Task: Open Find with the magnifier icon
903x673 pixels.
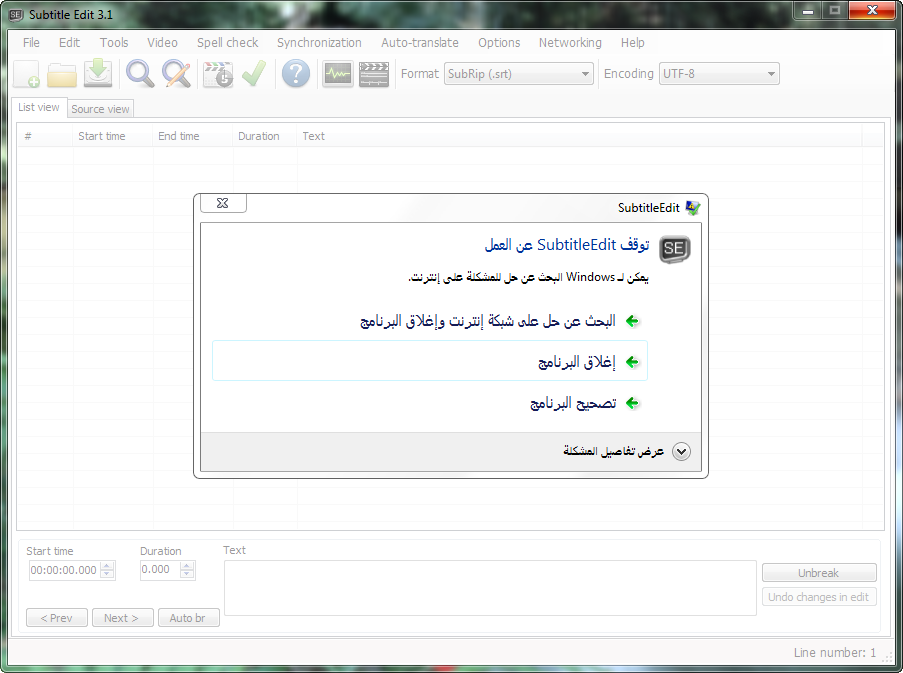Action: click(140, 74)
